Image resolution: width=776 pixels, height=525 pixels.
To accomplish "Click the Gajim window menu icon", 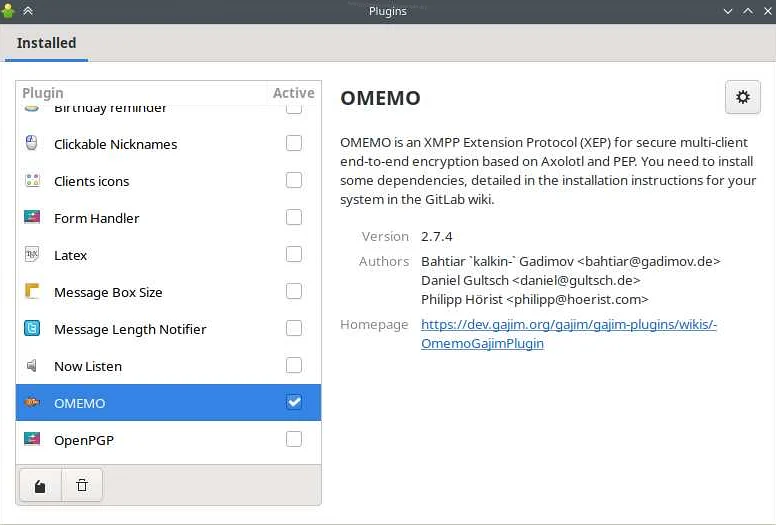I will [x=9, y=11].
